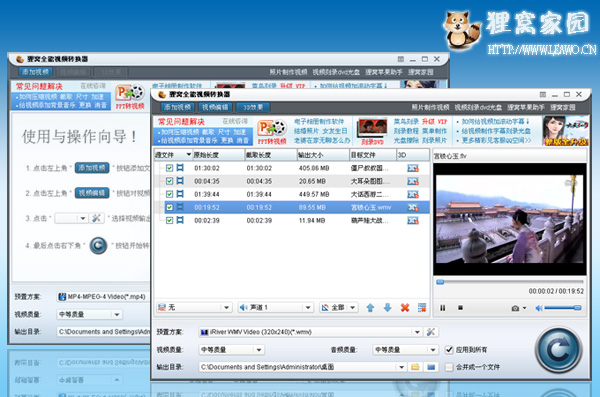This screenshot has height=397, width=600.
Task: Click 视频编辑 in the front window toolbar
Action: [x=215, y=108]
